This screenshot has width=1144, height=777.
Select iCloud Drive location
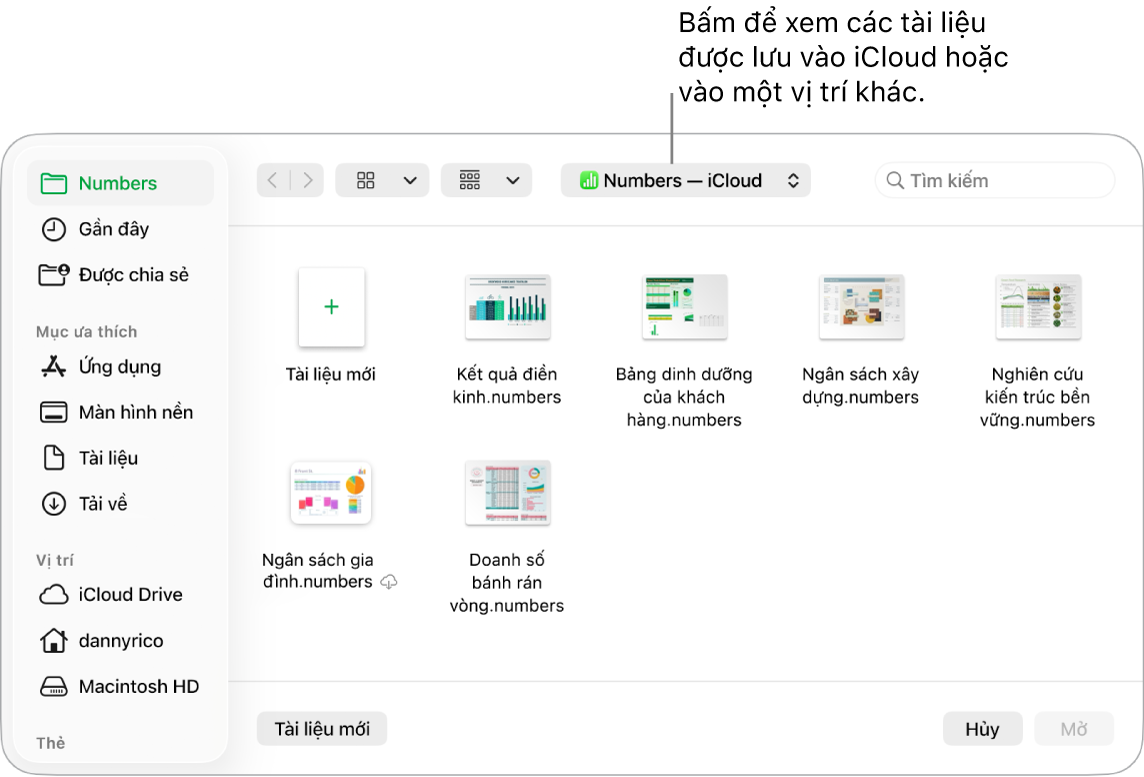coord(120,595)
